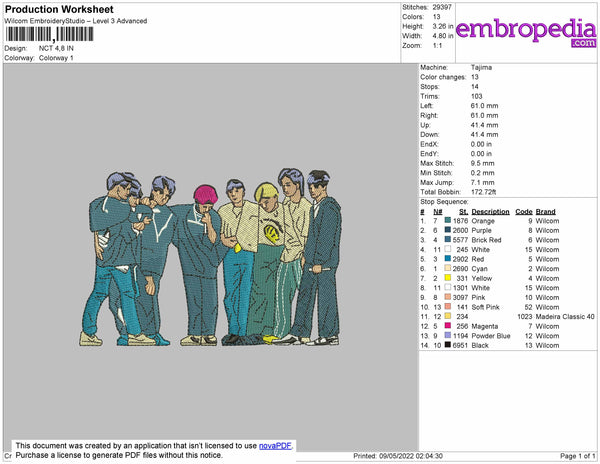Click the 'Magenta' description text
This screenshot has height=464, width=600.
coord(485,326)
